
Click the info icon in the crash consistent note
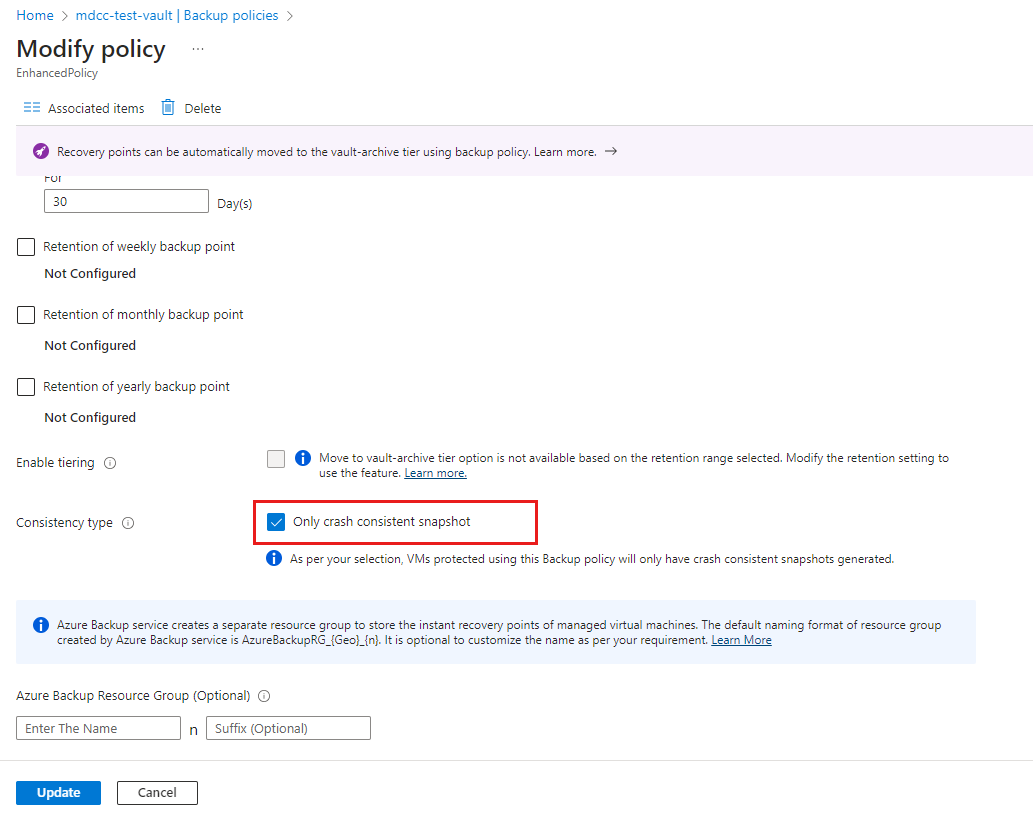click(x=272, y=559)
